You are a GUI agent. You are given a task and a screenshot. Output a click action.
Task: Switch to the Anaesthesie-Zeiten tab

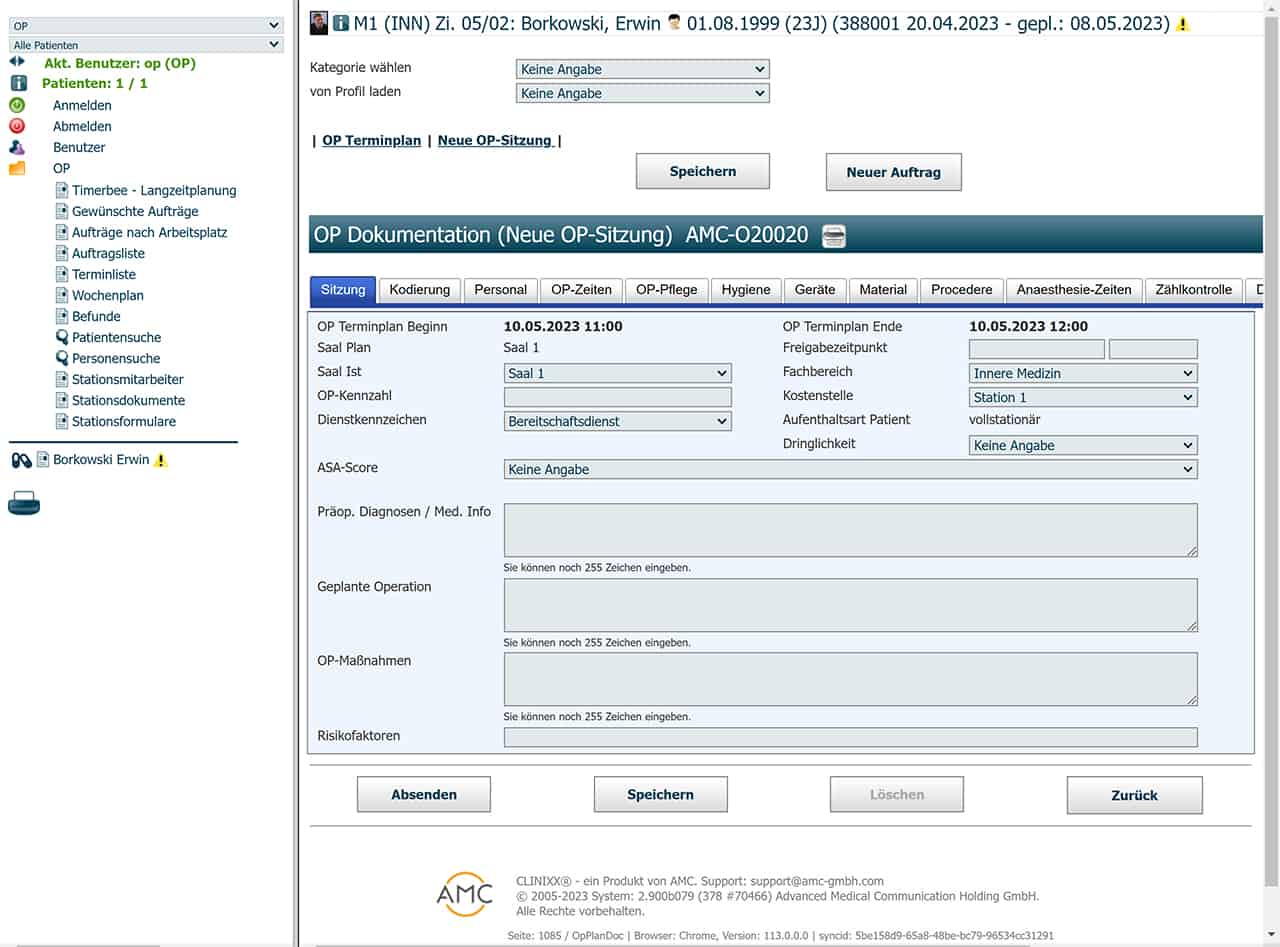point(1073,290)
